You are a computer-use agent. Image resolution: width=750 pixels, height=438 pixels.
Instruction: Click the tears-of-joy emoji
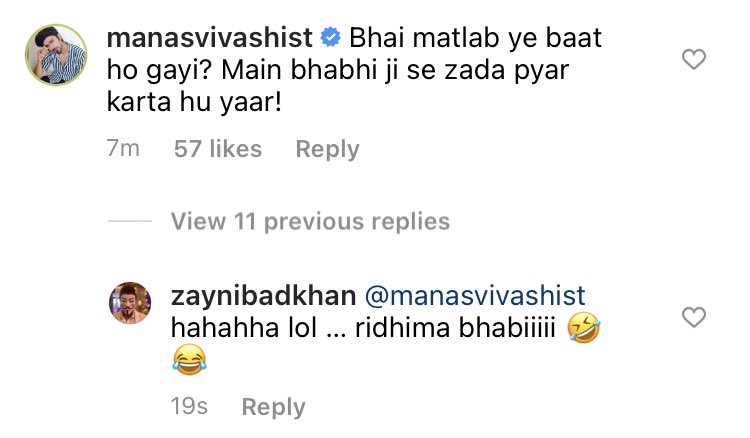click(189, 360)
